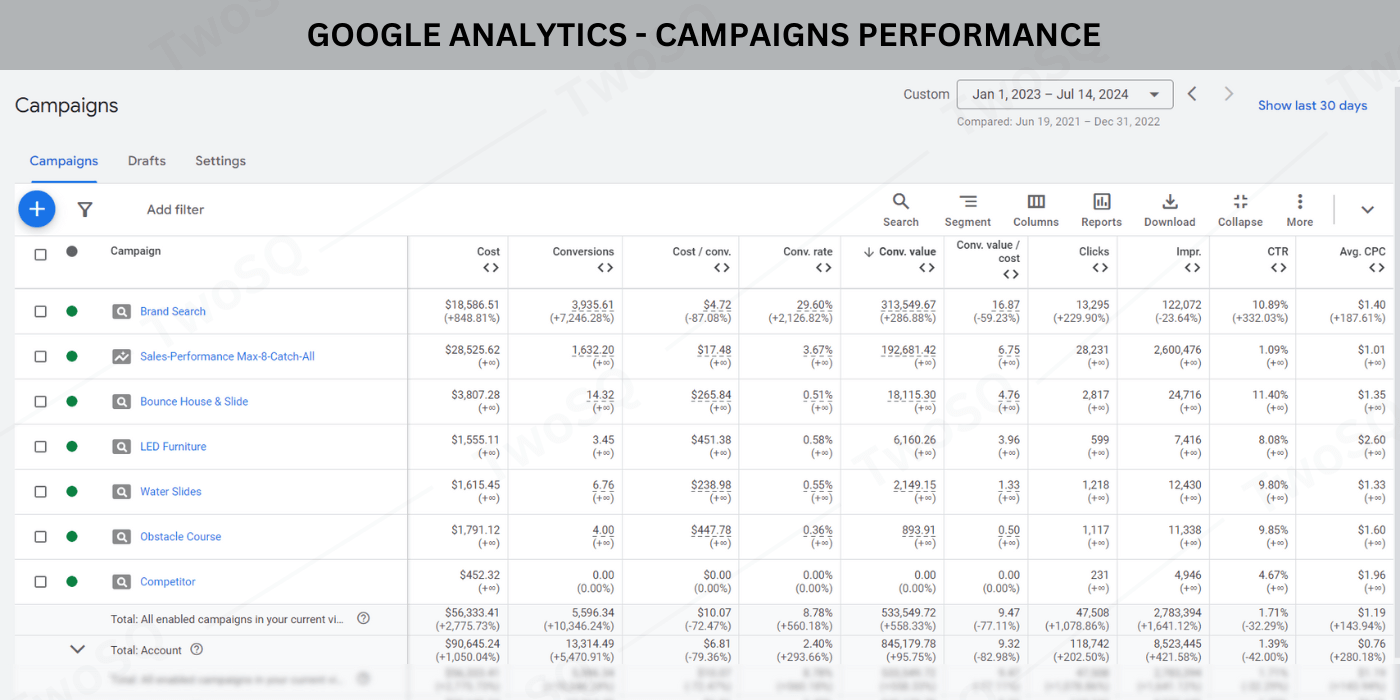Expand the toolbar chevron at far right
Viewport: 1400px width, 700px height.
tap(1367, 209)
